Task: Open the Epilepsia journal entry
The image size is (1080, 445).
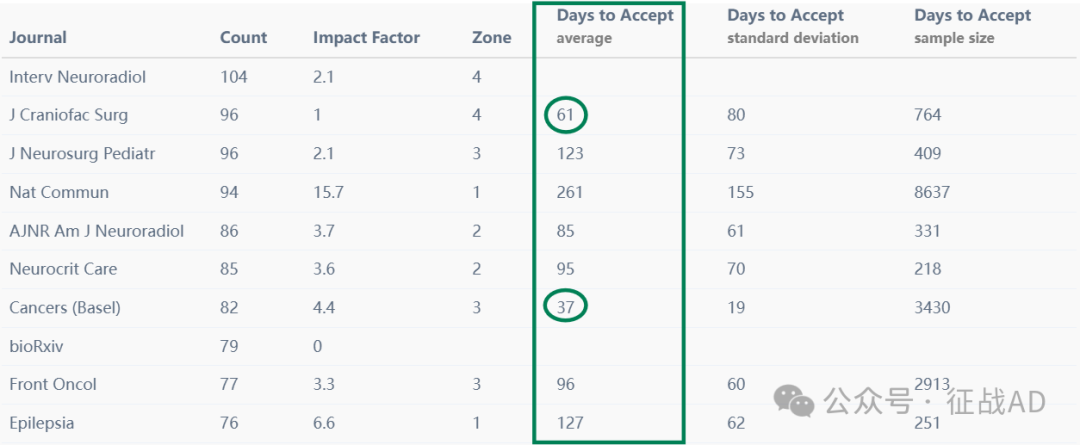Action: tap(41, 423)
